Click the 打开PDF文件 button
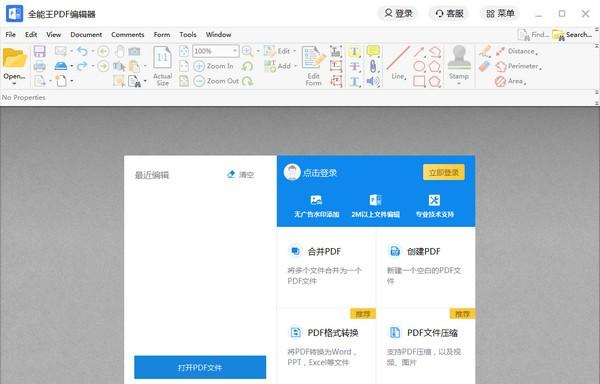 point(200,367)
